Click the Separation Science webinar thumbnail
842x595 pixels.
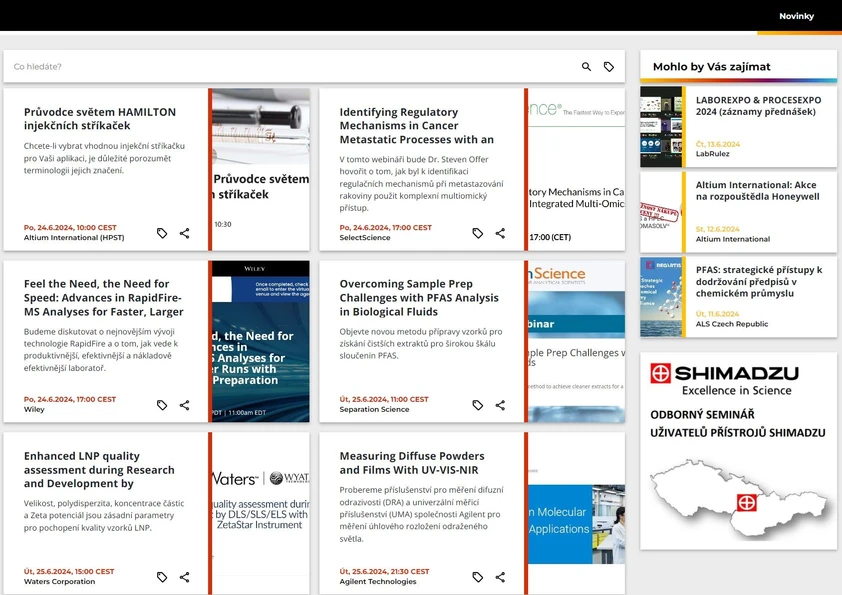(x=576, y=341)
